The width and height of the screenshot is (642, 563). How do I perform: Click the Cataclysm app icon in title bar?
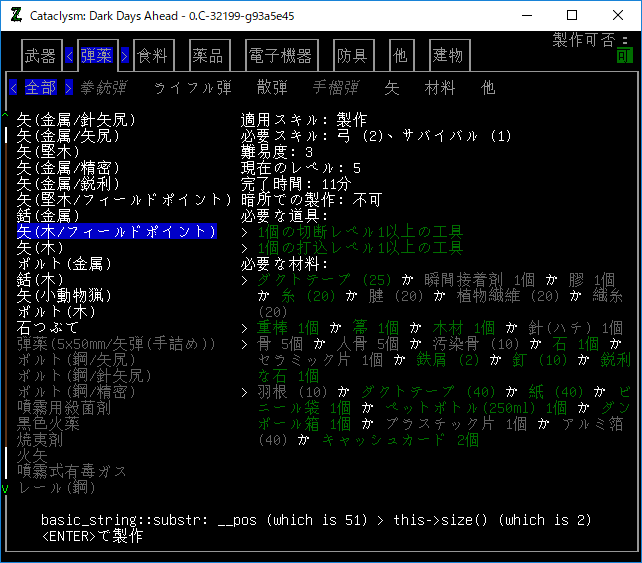tap(15, 15)
